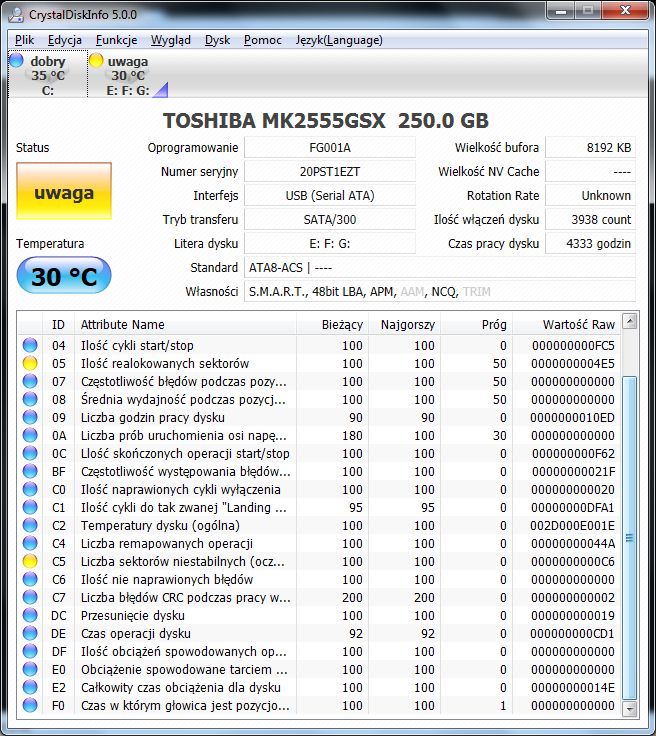Click the TOSHIBA MK2555GSX 250.0 GB title
This screenshot has height=736, width=656.
click(x=326, y=121)
